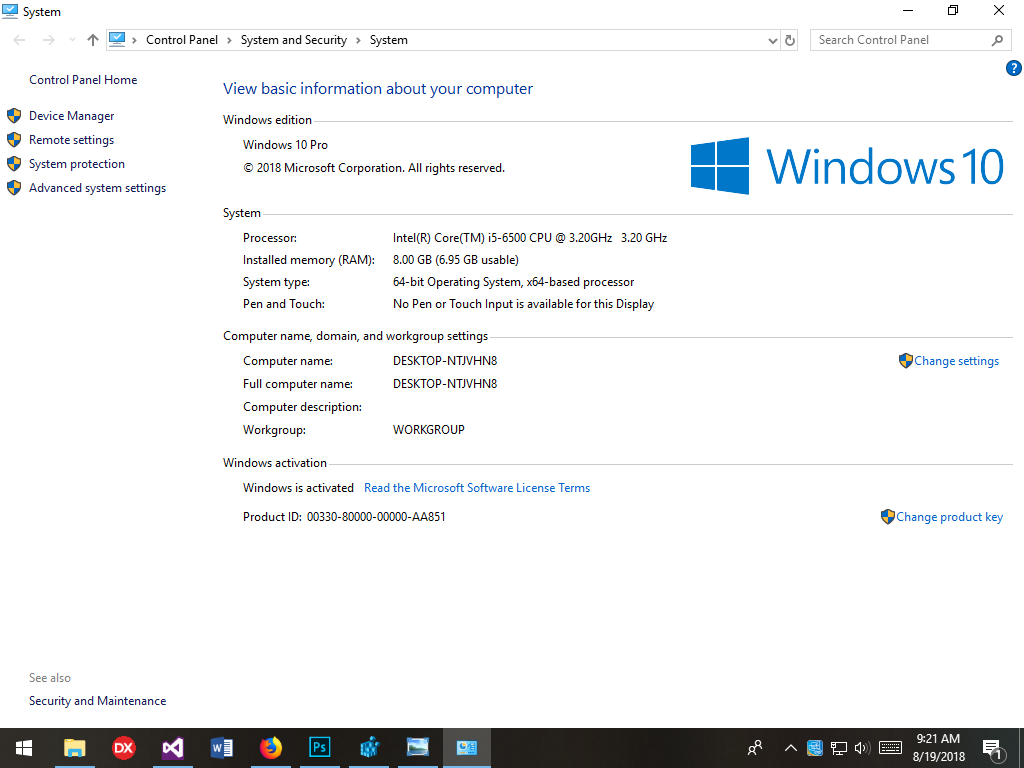Click the address bar computer icon

117,40
